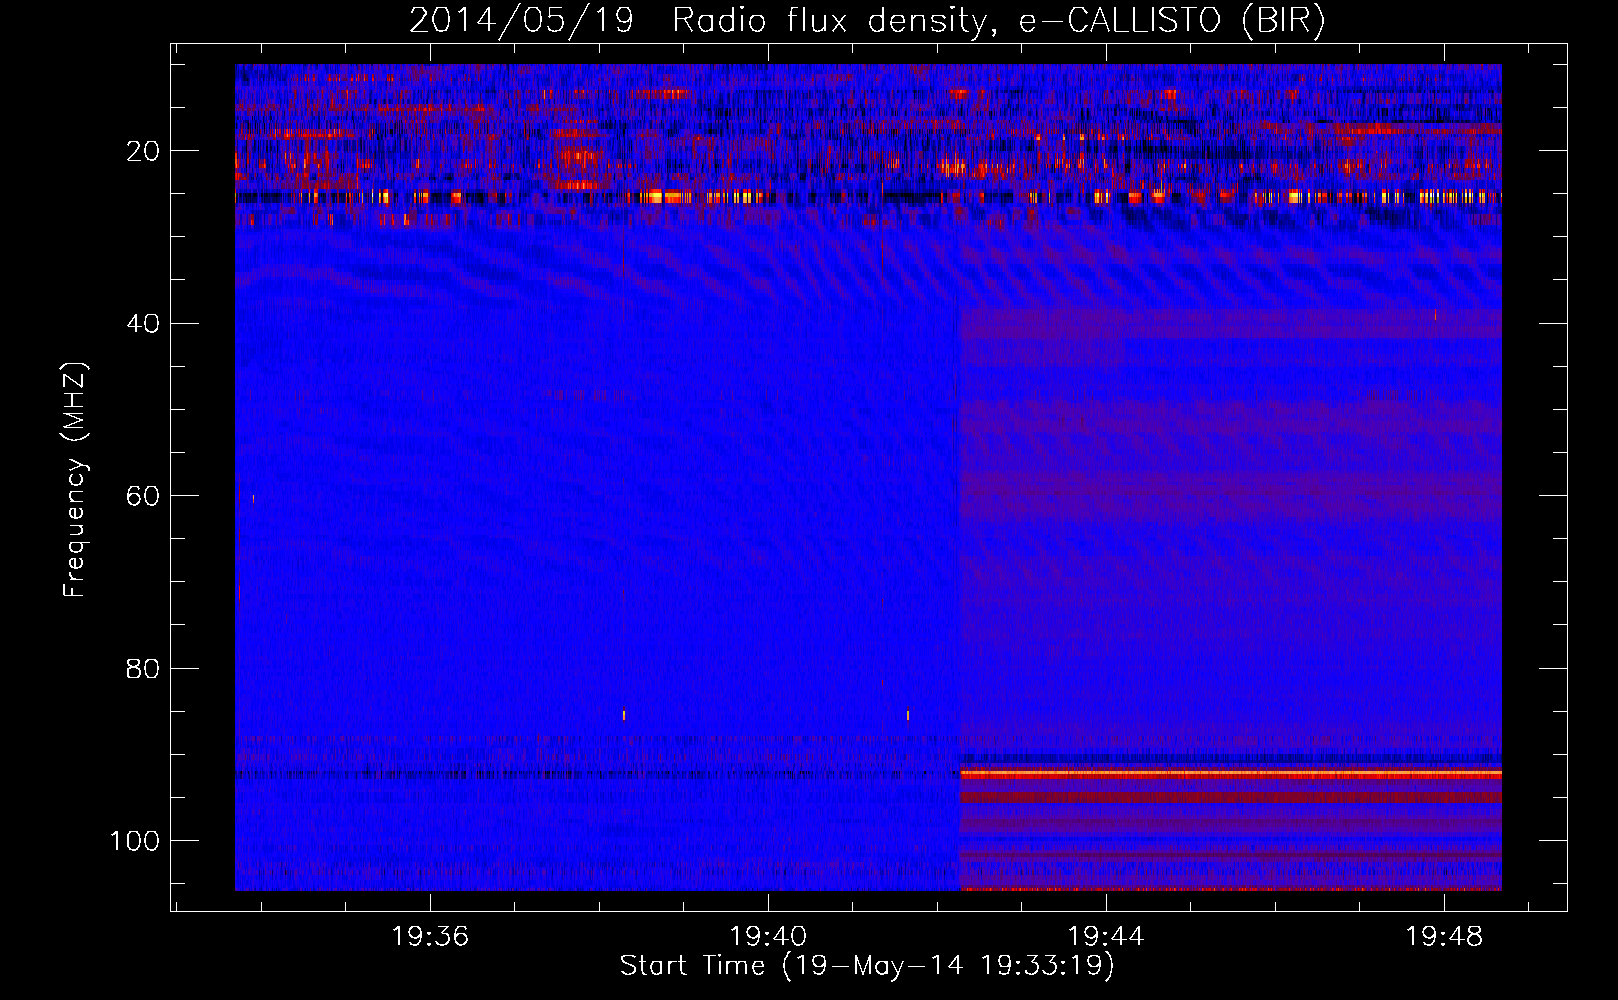Click the bright red emission band near 92 MHz
This screenshot has height=1000, width=1618.
tap(1231, 774)
